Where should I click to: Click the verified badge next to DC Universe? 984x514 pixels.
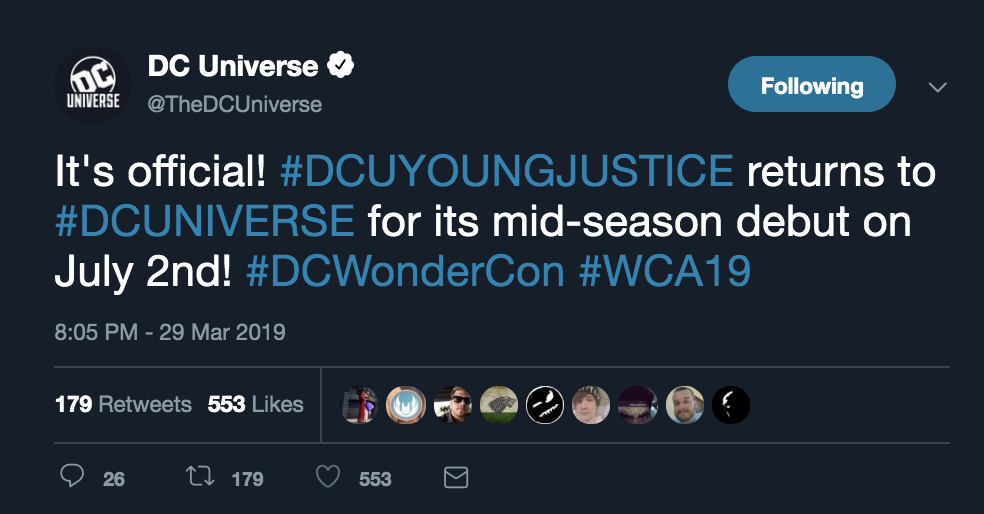point(342,67)
